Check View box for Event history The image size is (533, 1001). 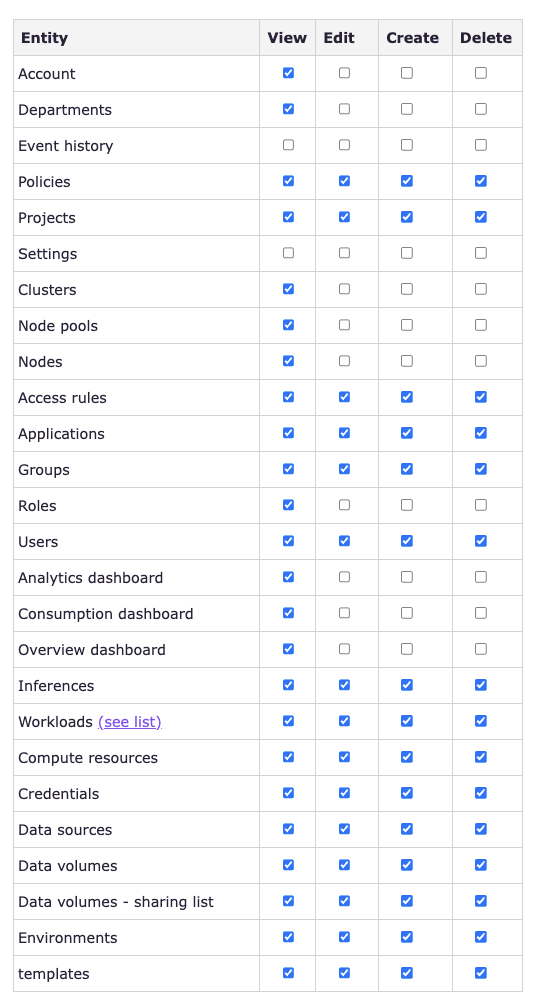pyautogui.click(x=288, y=145)
